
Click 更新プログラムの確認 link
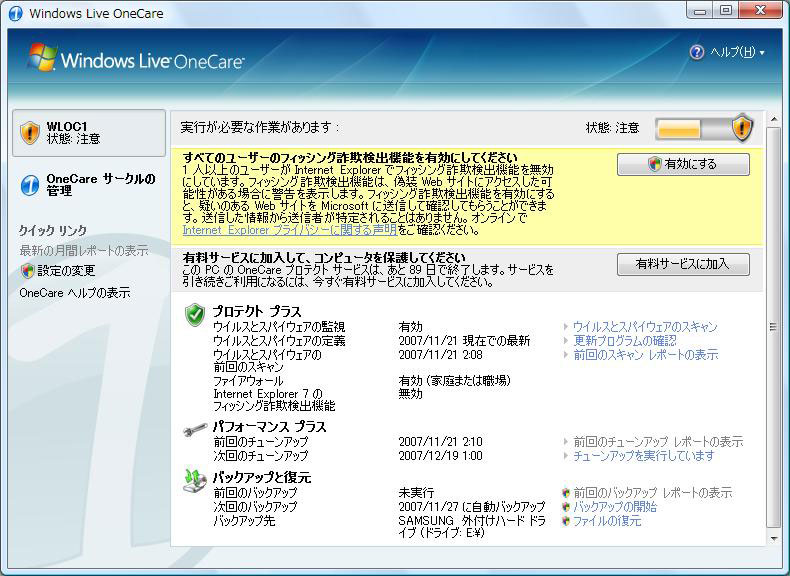pos(625,341)
